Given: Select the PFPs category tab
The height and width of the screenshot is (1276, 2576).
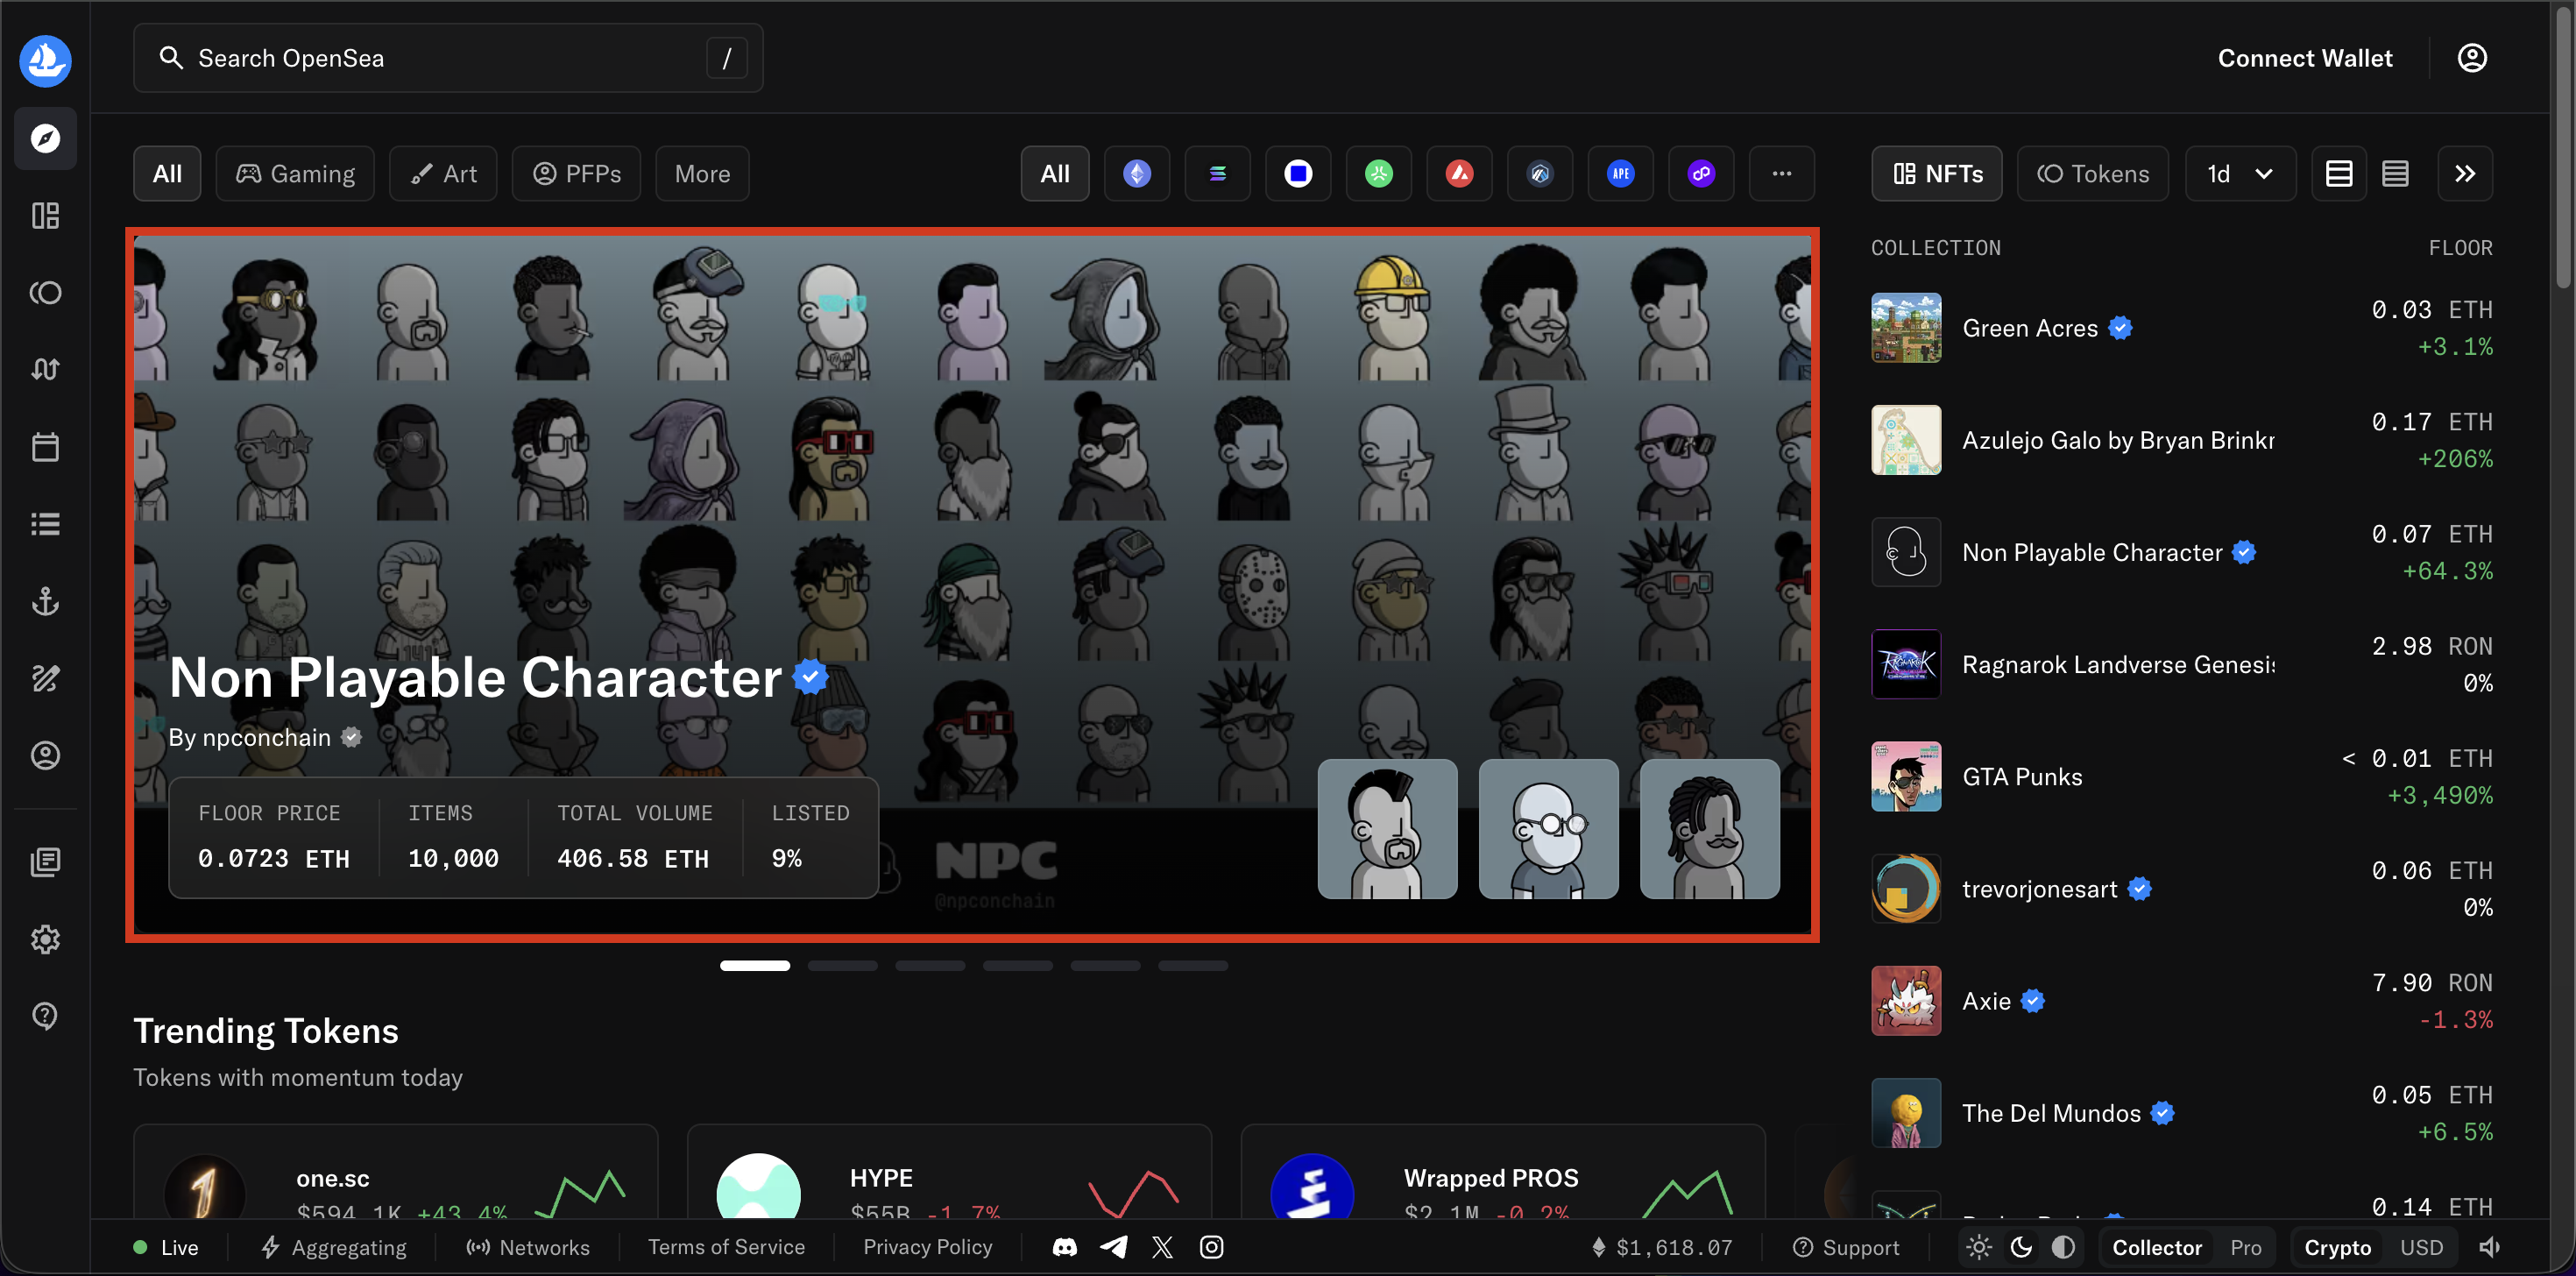Looking at the screenshot, I should click(576, 174).
